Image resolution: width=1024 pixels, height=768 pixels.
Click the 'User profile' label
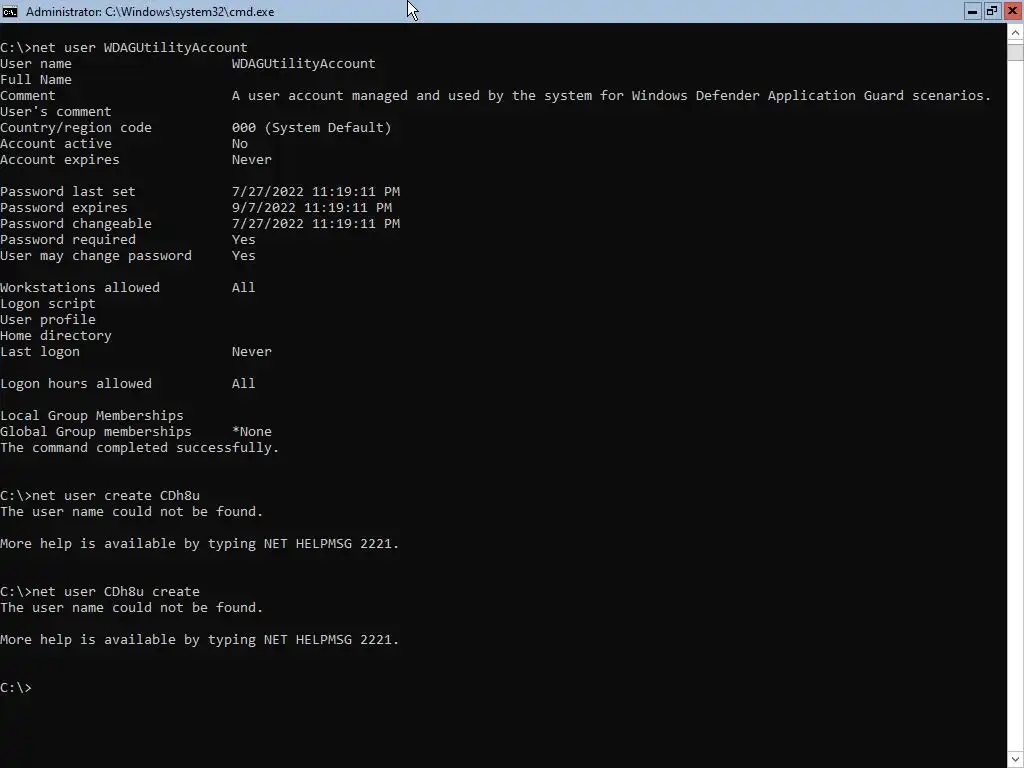click(x=48, y=319)
